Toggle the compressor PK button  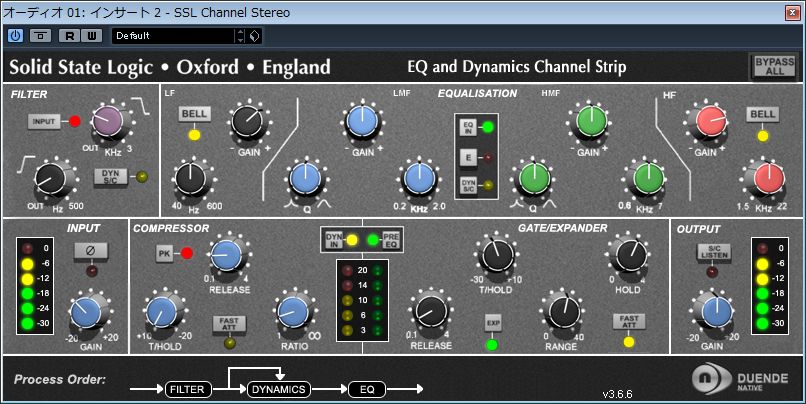point(164,253)
